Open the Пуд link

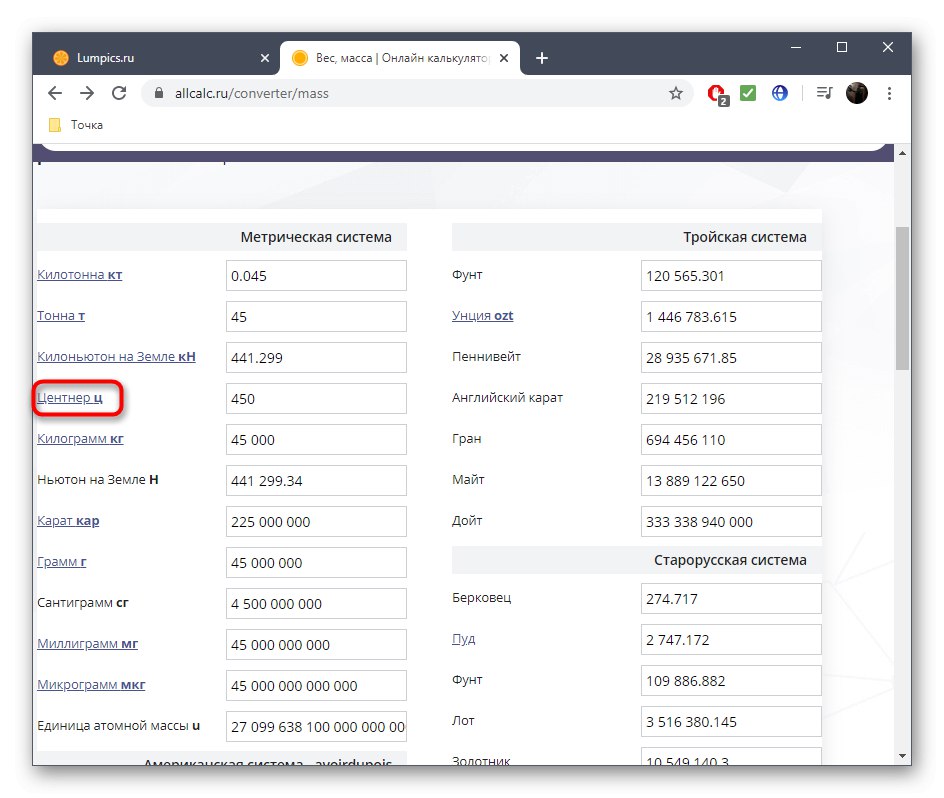(x=464, y=639)
